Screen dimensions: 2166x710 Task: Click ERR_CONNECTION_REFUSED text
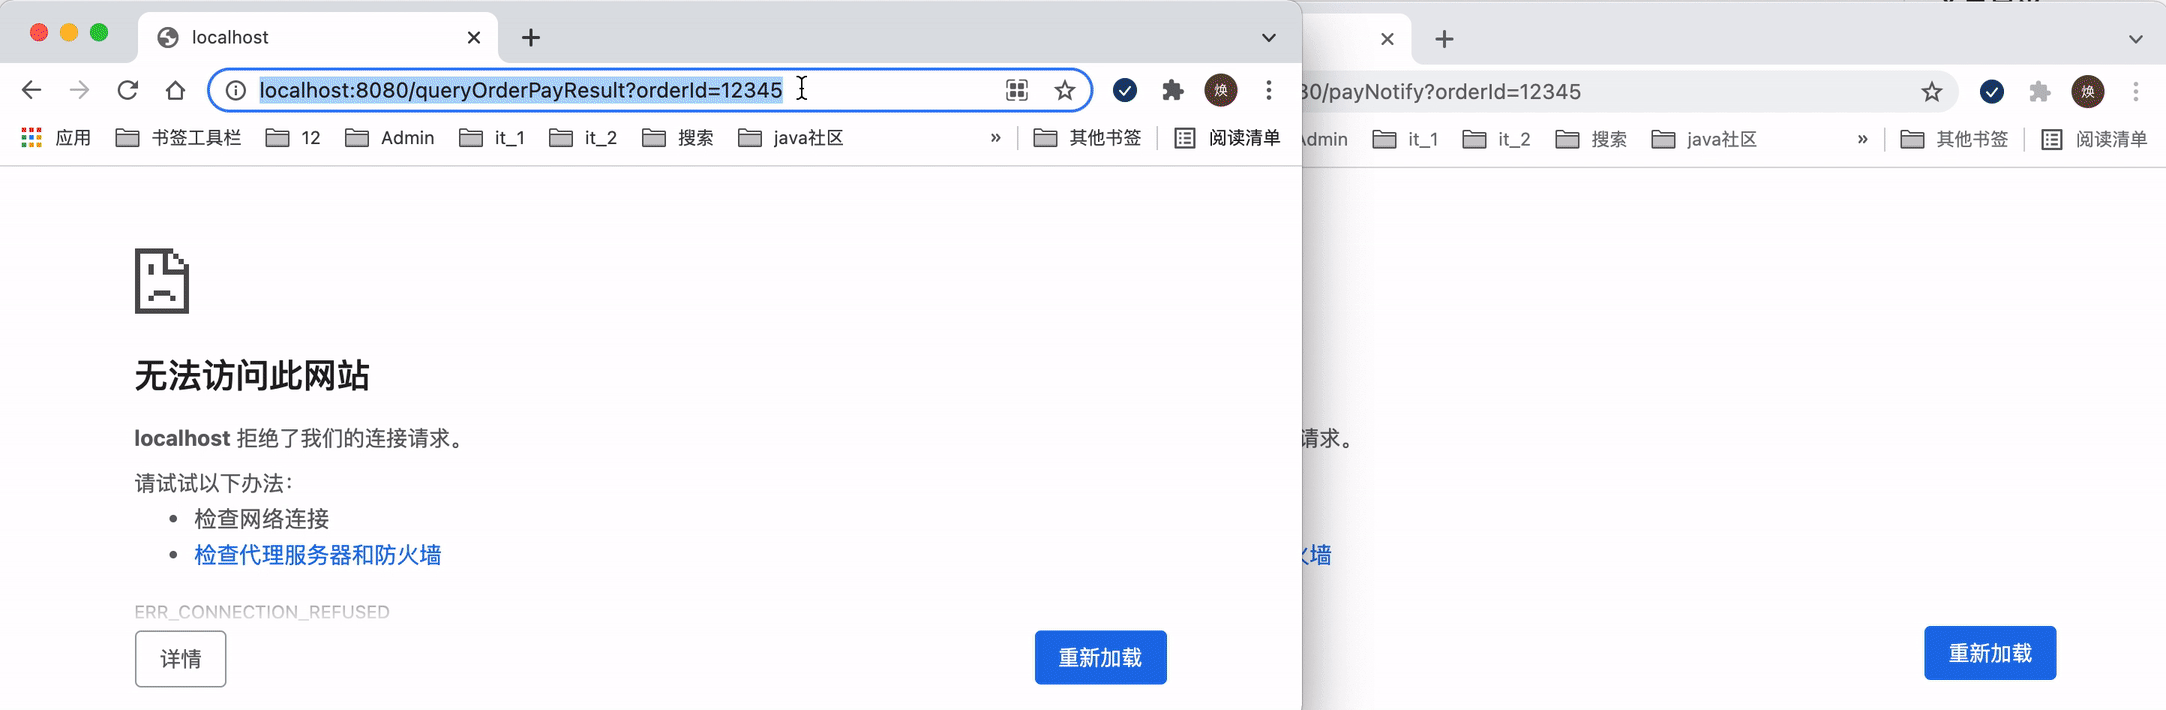[262, 612]
